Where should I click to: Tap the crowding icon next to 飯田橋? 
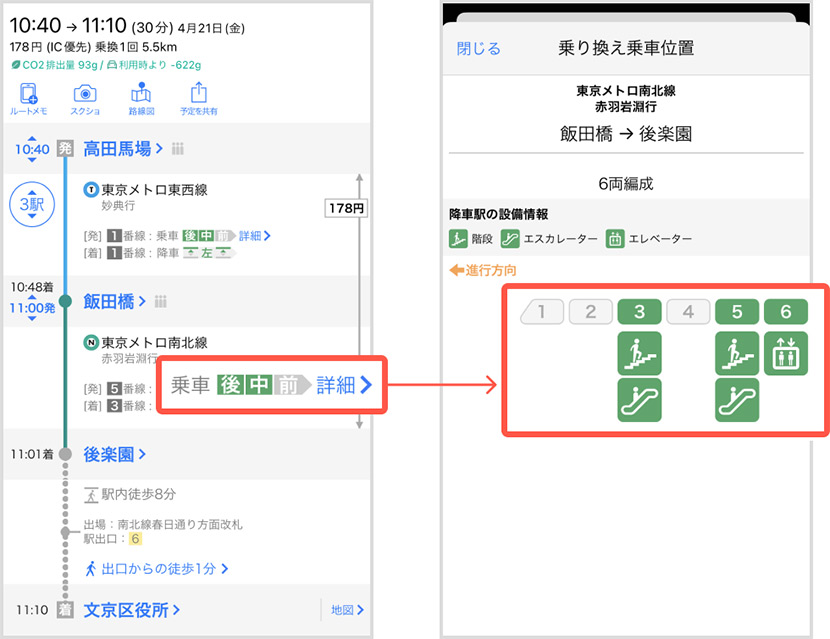pyautogui.click(x=160, y=302)
